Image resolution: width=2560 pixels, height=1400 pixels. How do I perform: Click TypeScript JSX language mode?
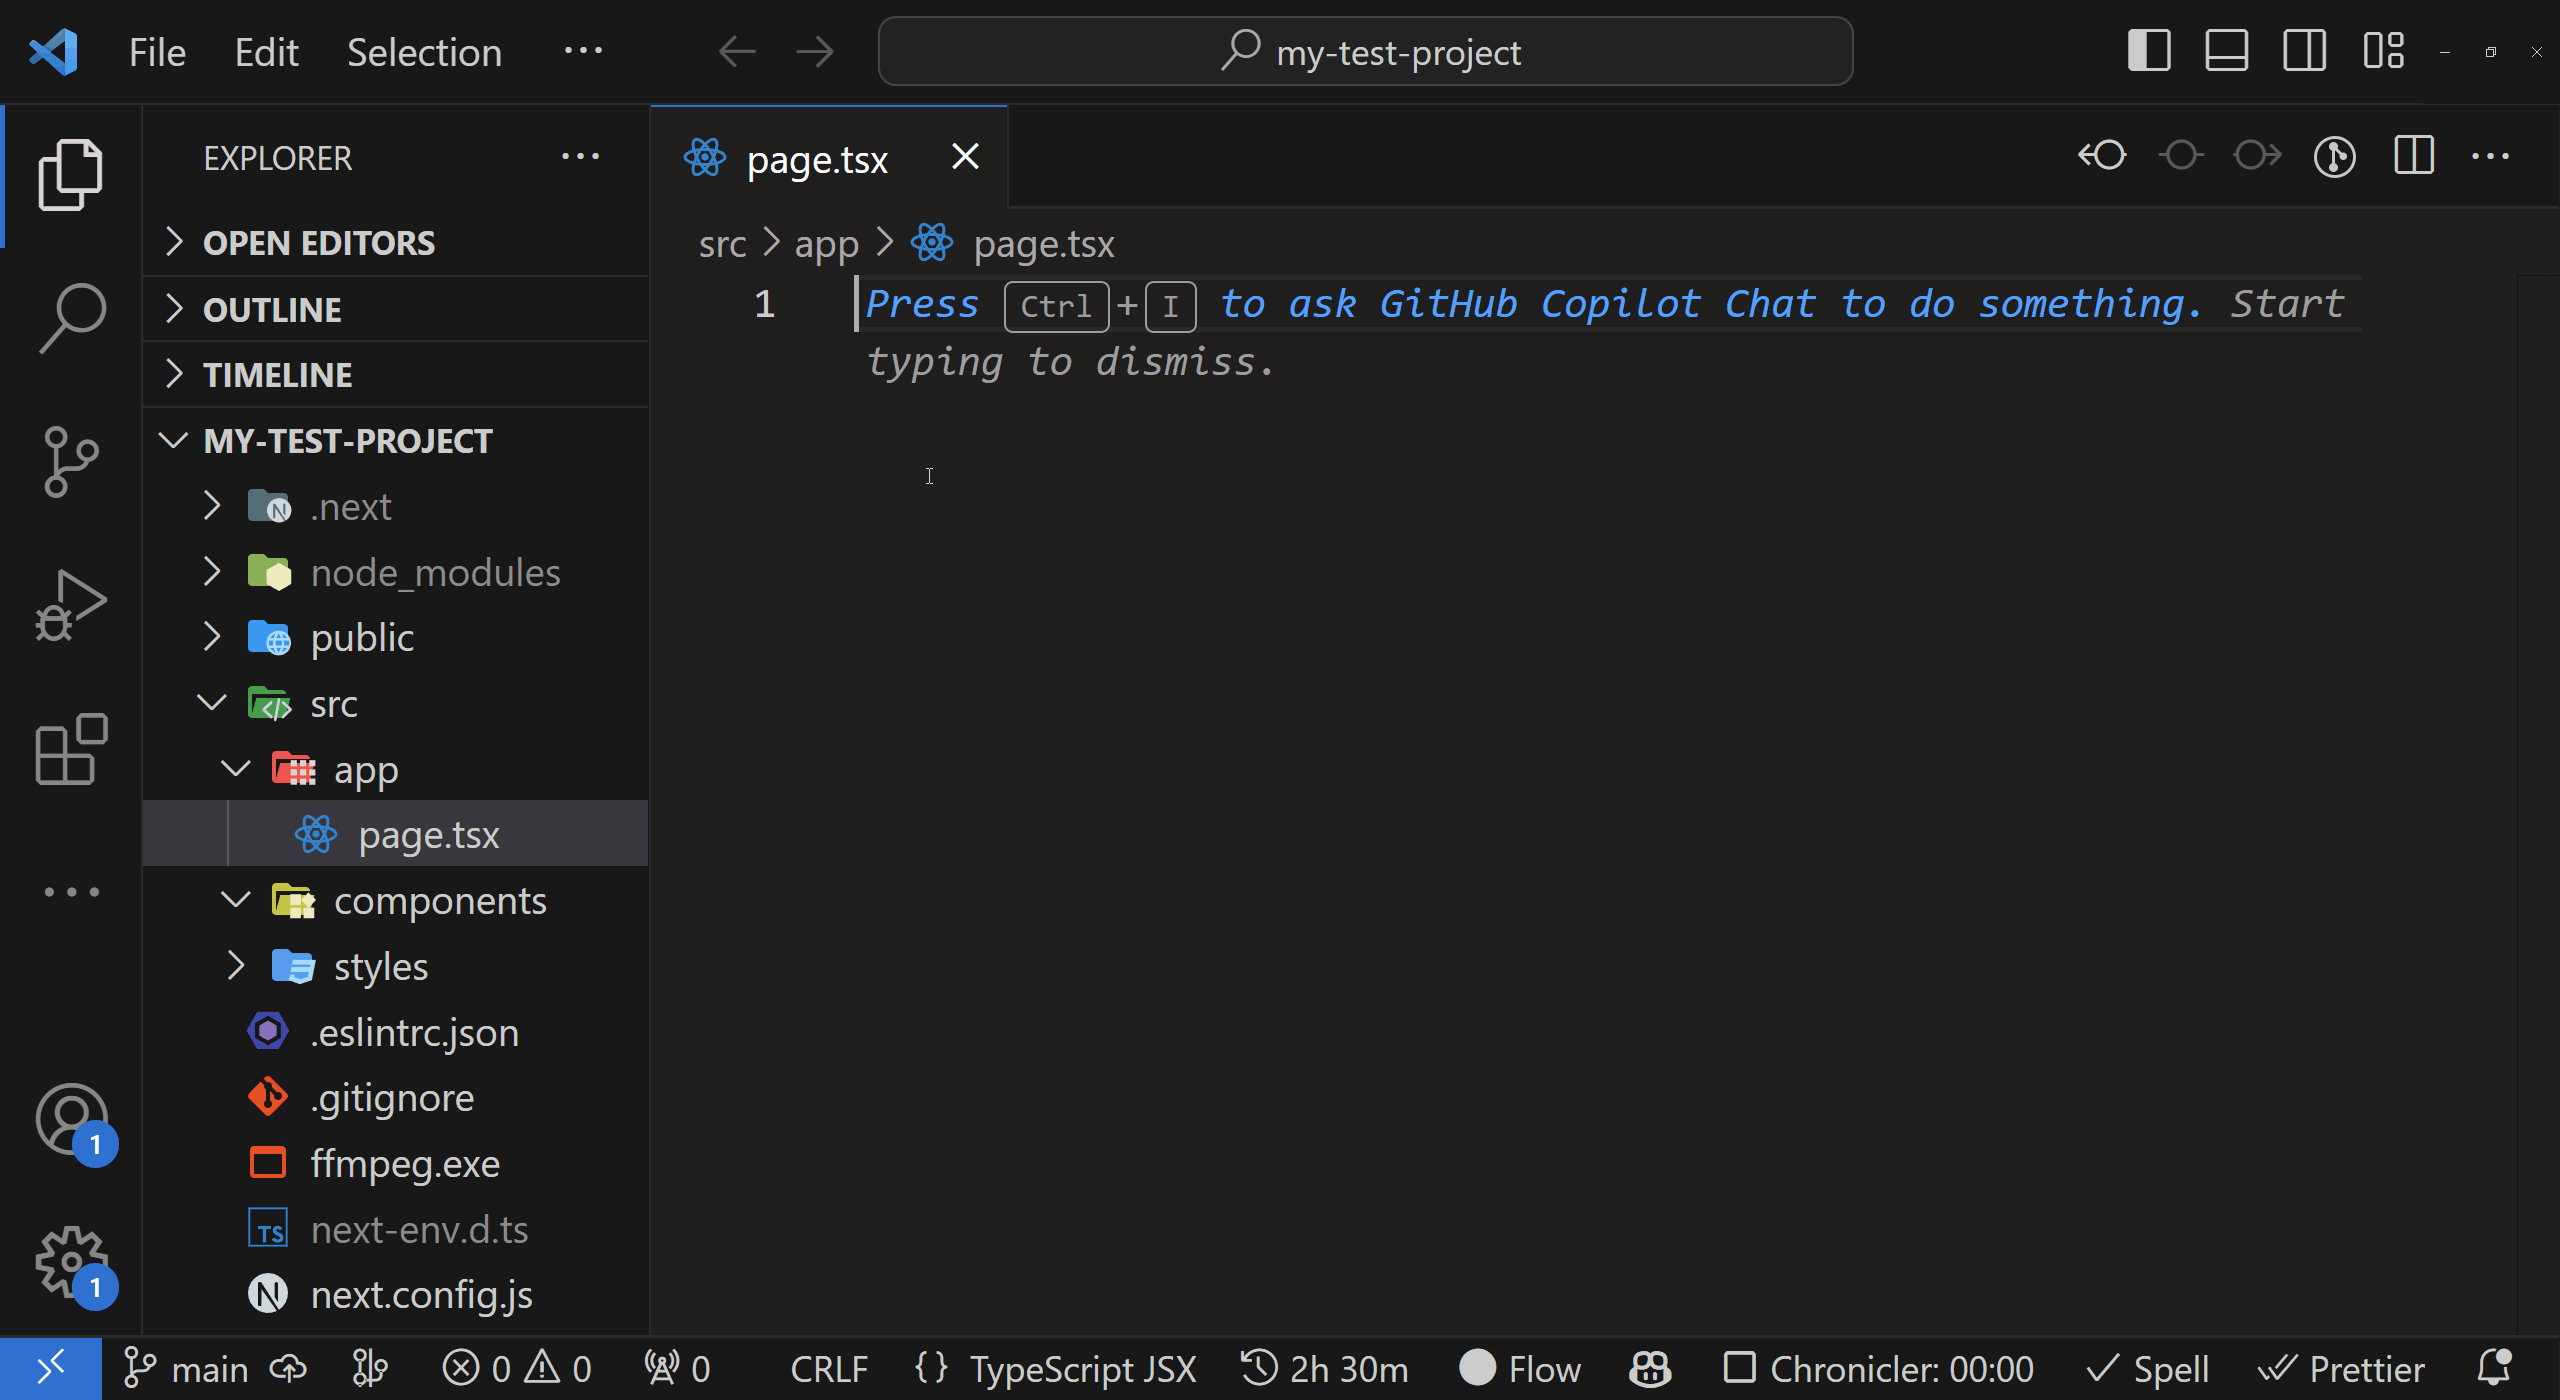1082,1369
